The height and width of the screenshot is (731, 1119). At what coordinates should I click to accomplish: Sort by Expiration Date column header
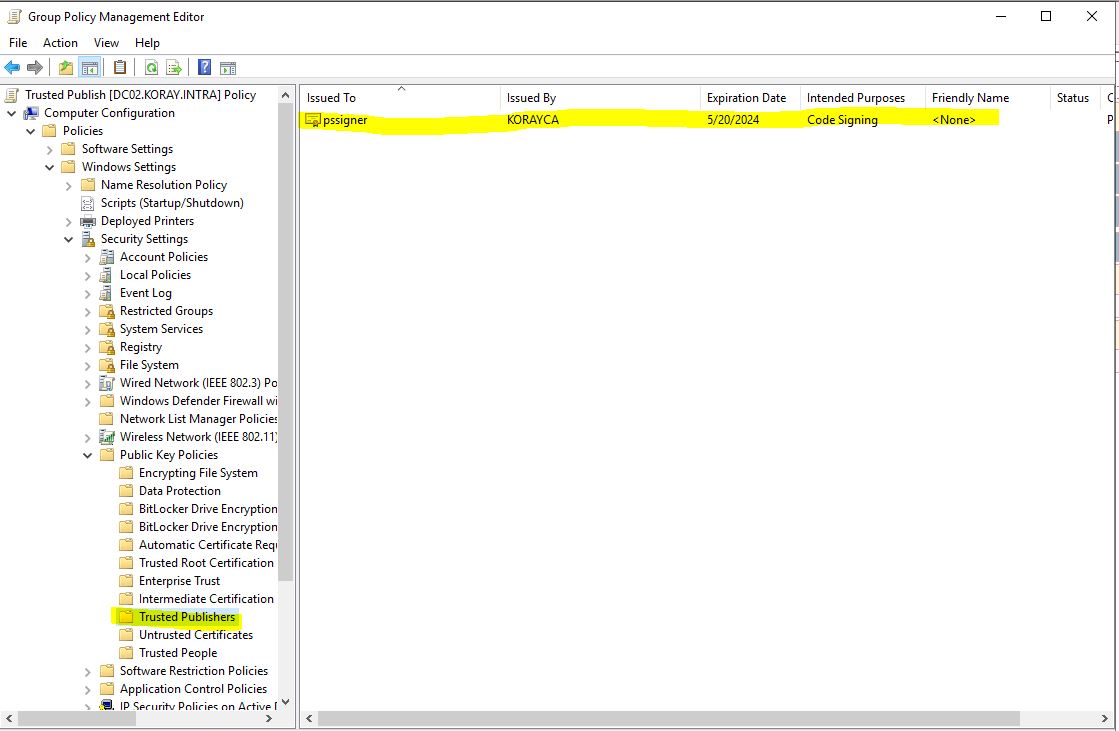[750, 98]
